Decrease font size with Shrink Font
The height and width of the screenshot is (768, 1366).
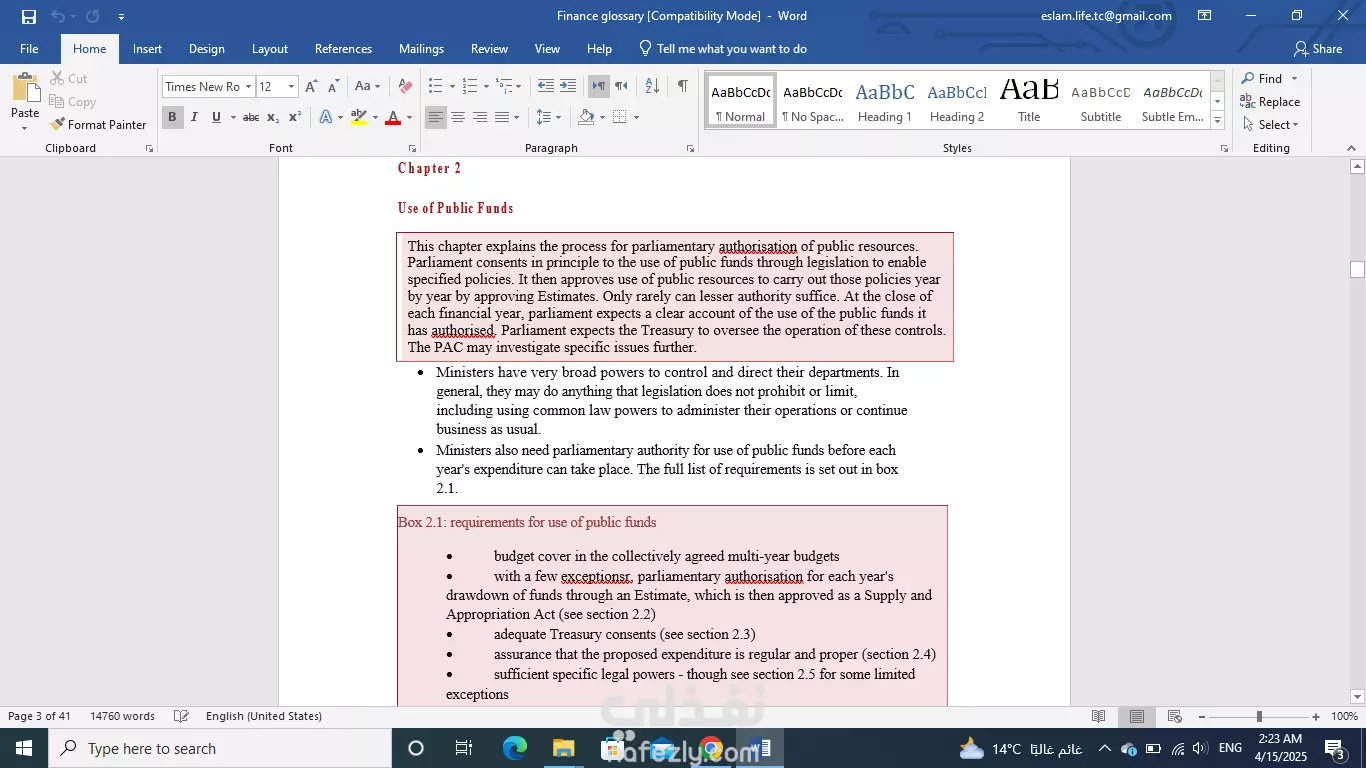pyautogui.click(x=334, y=87)
